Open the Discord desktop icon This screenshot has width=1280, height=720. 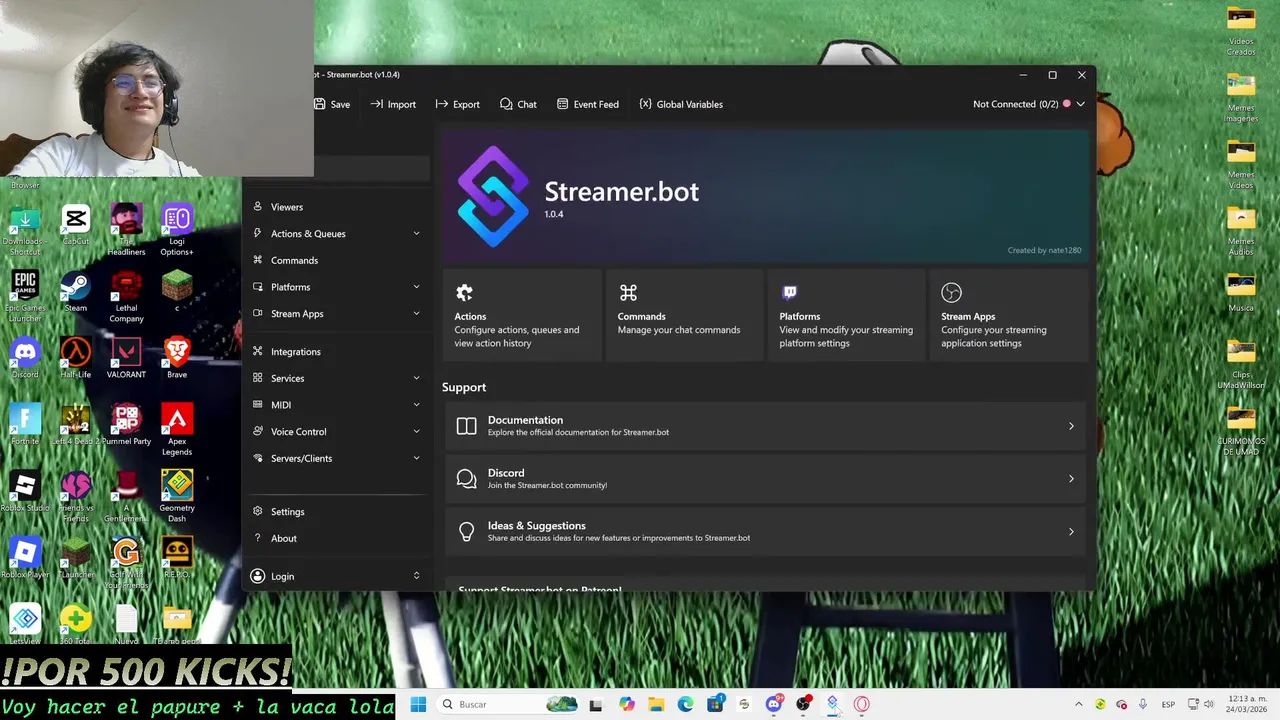click(25, 358)
